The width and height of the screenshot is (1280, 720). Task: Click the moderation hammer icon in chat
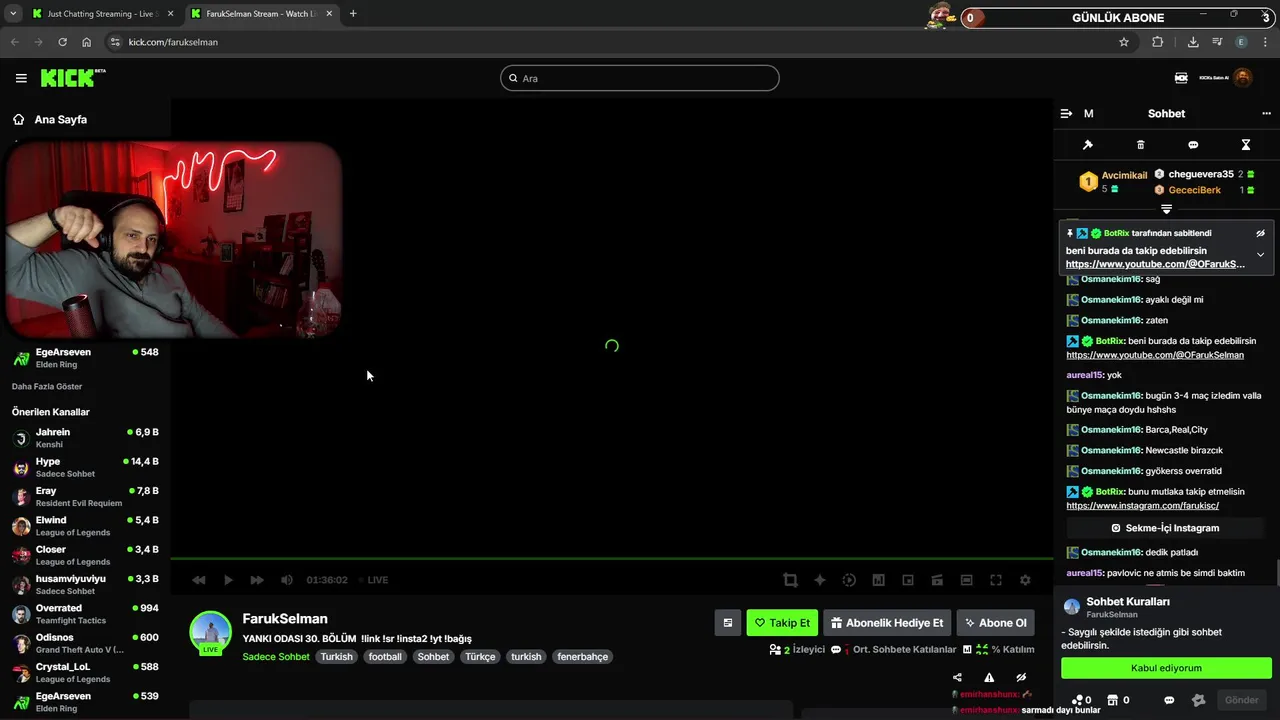coord(1088,145)
